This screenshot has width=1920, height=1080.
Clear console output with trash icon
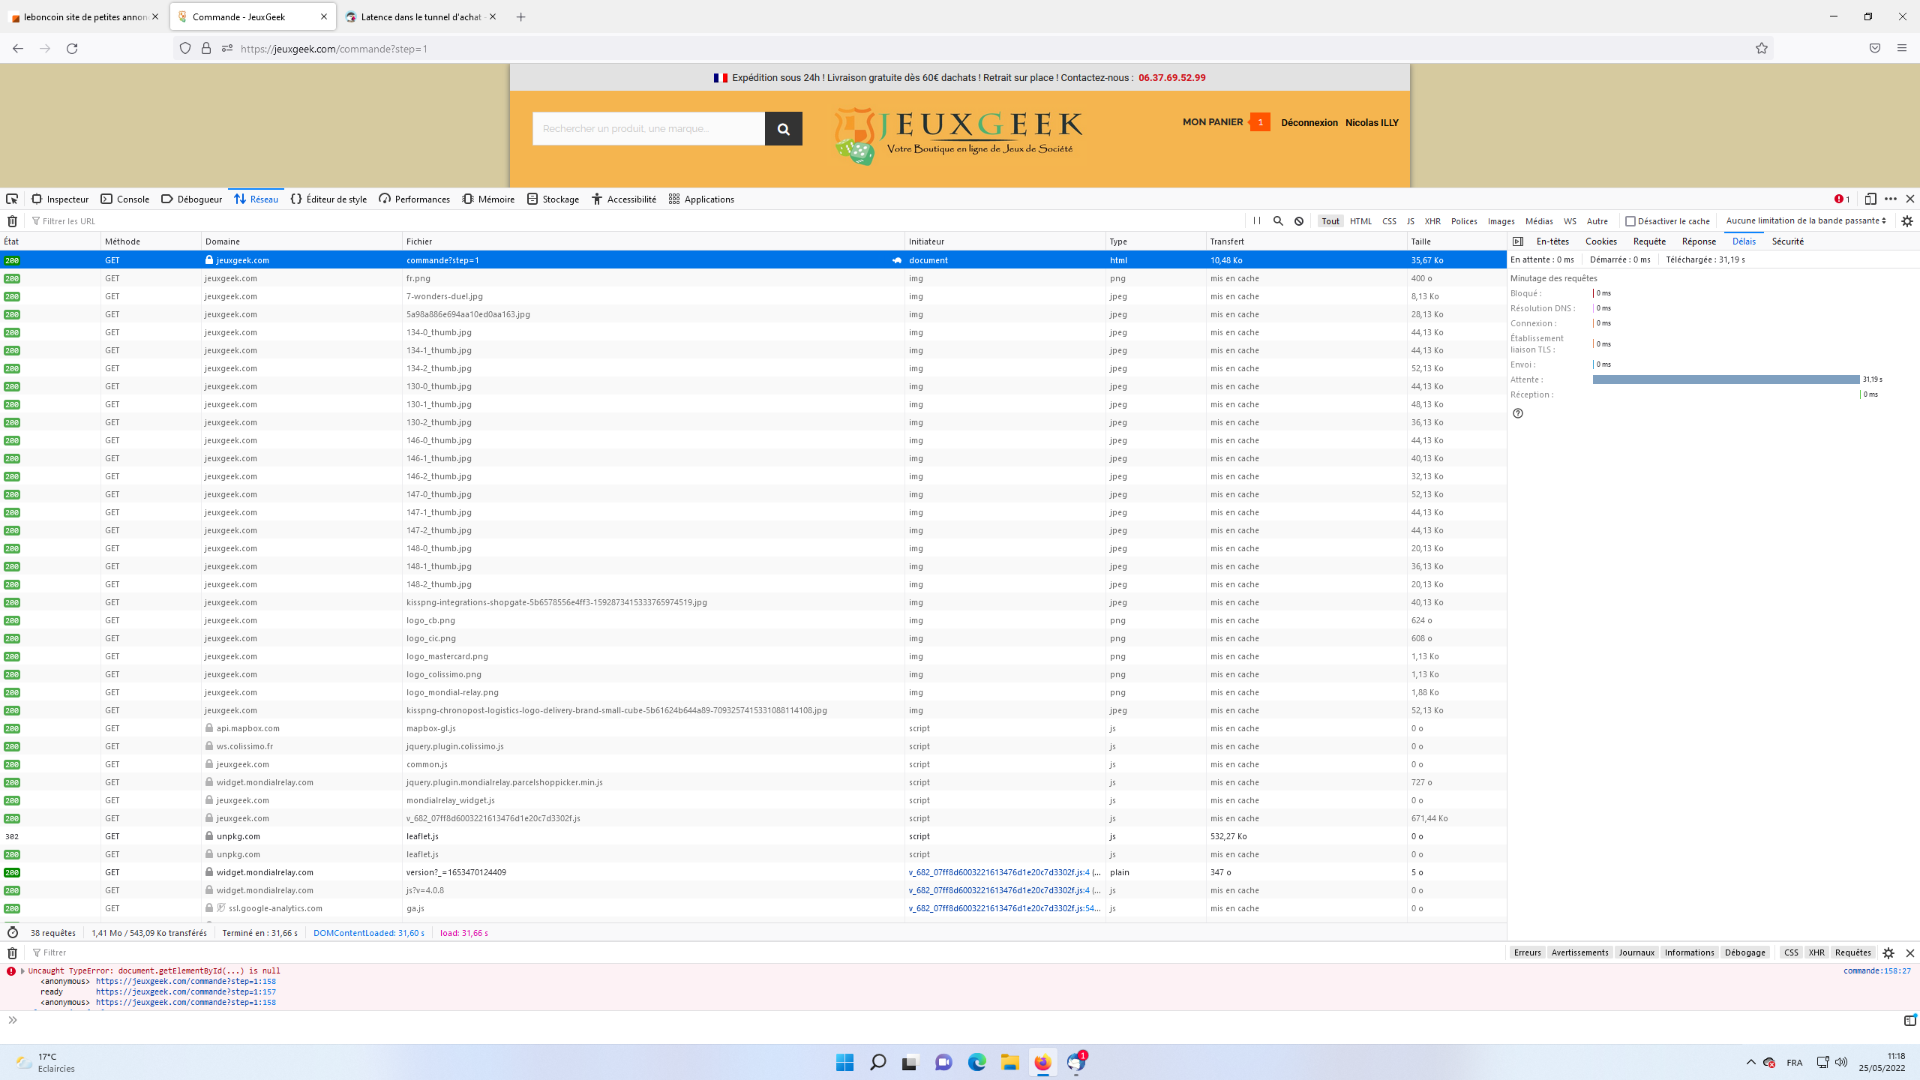pos(12,953)
